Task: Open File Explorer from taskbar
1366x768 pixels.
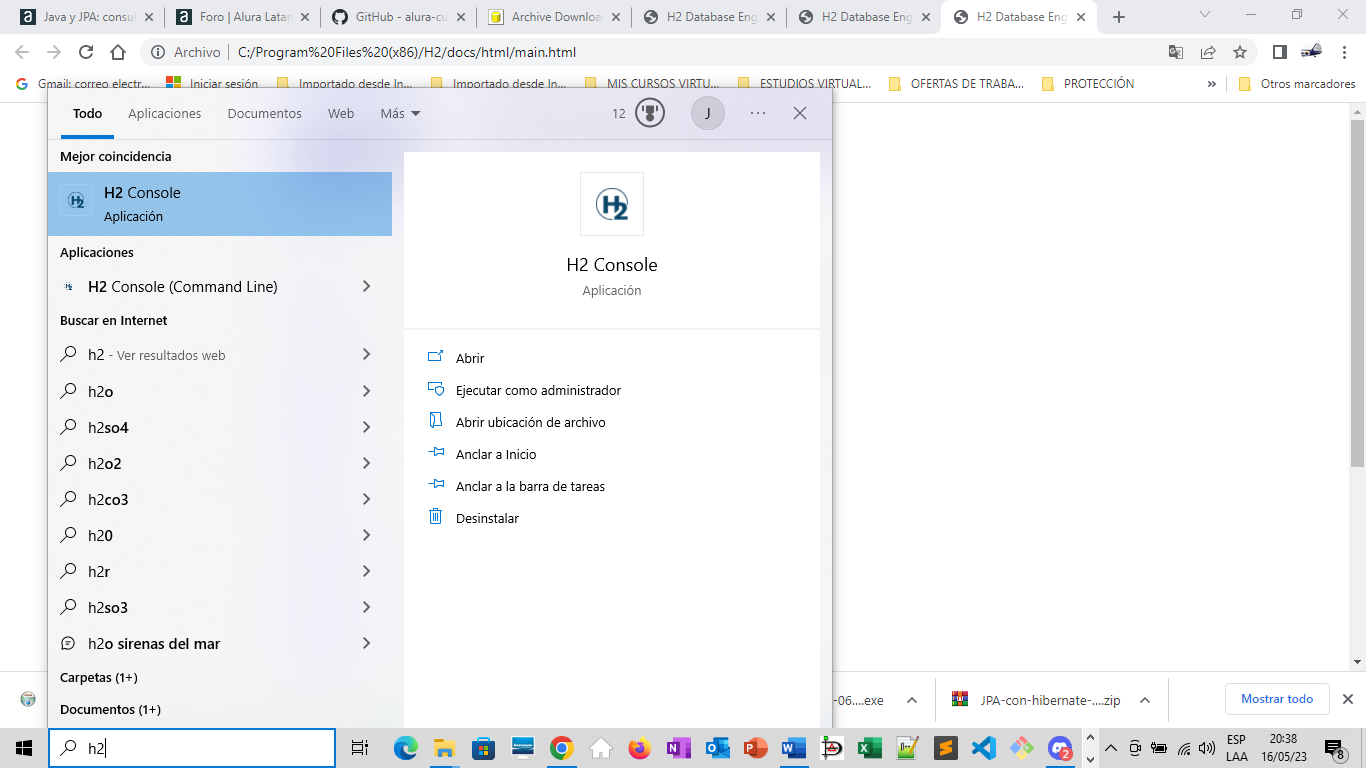Action: click(x=444, y=748)
